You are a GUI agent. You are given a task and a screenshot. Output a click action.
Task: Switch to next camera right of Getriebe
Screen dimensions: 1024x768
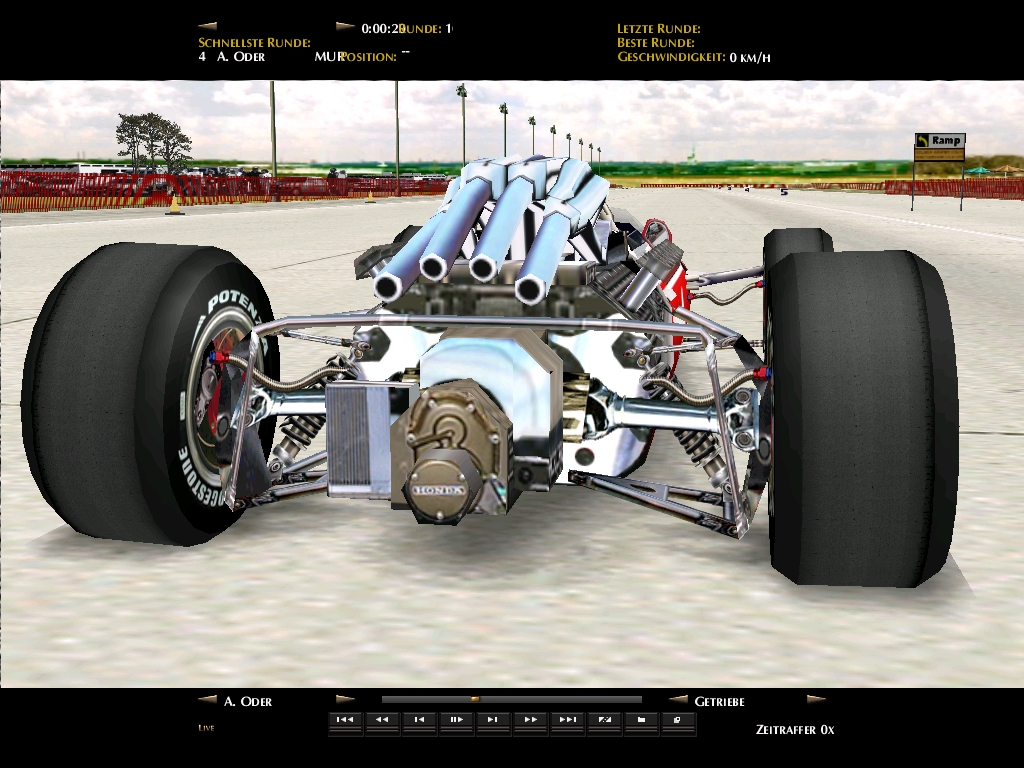click(816, 700)
